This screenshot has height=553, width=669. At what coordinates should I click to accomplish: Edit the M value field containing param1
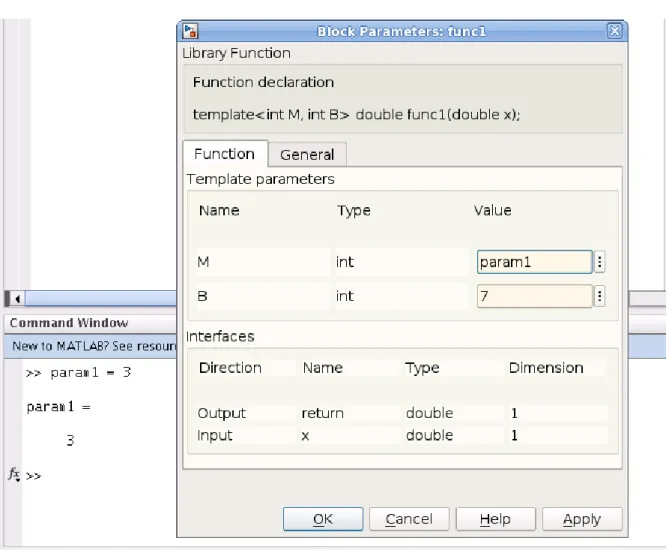pyautogui.click(x=535, y=262)
